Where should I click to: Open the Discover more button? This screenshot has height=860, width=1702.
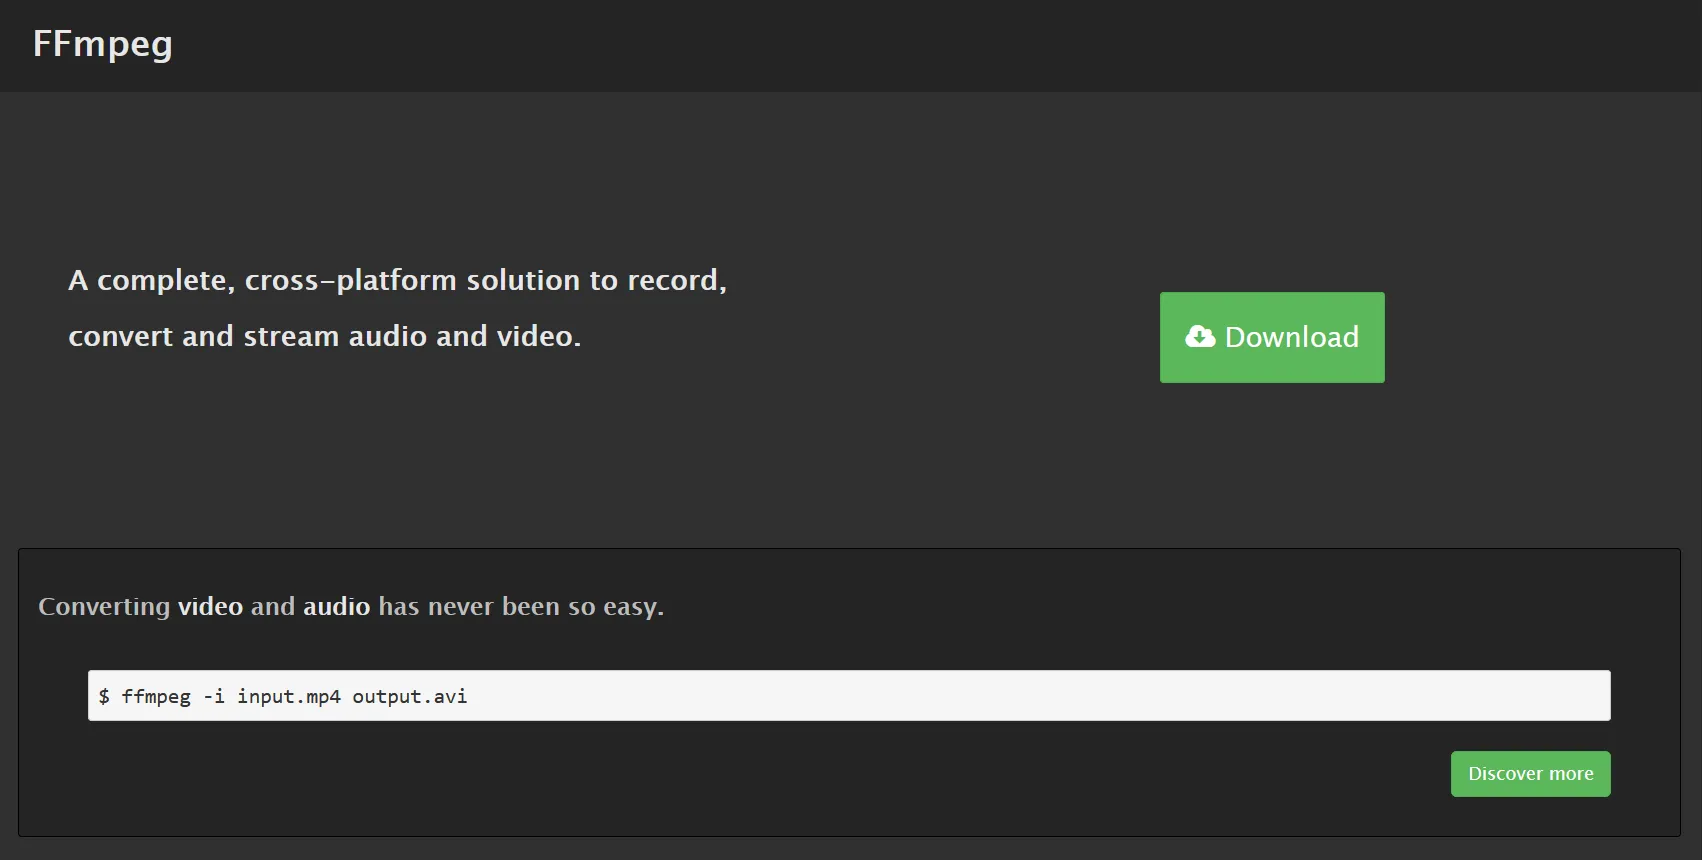point(1530,774)
